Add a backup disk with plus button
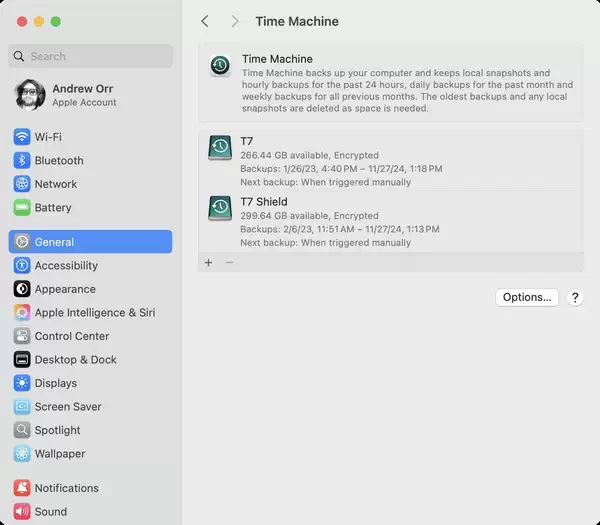Screen dimensions: 600x525 209,262
